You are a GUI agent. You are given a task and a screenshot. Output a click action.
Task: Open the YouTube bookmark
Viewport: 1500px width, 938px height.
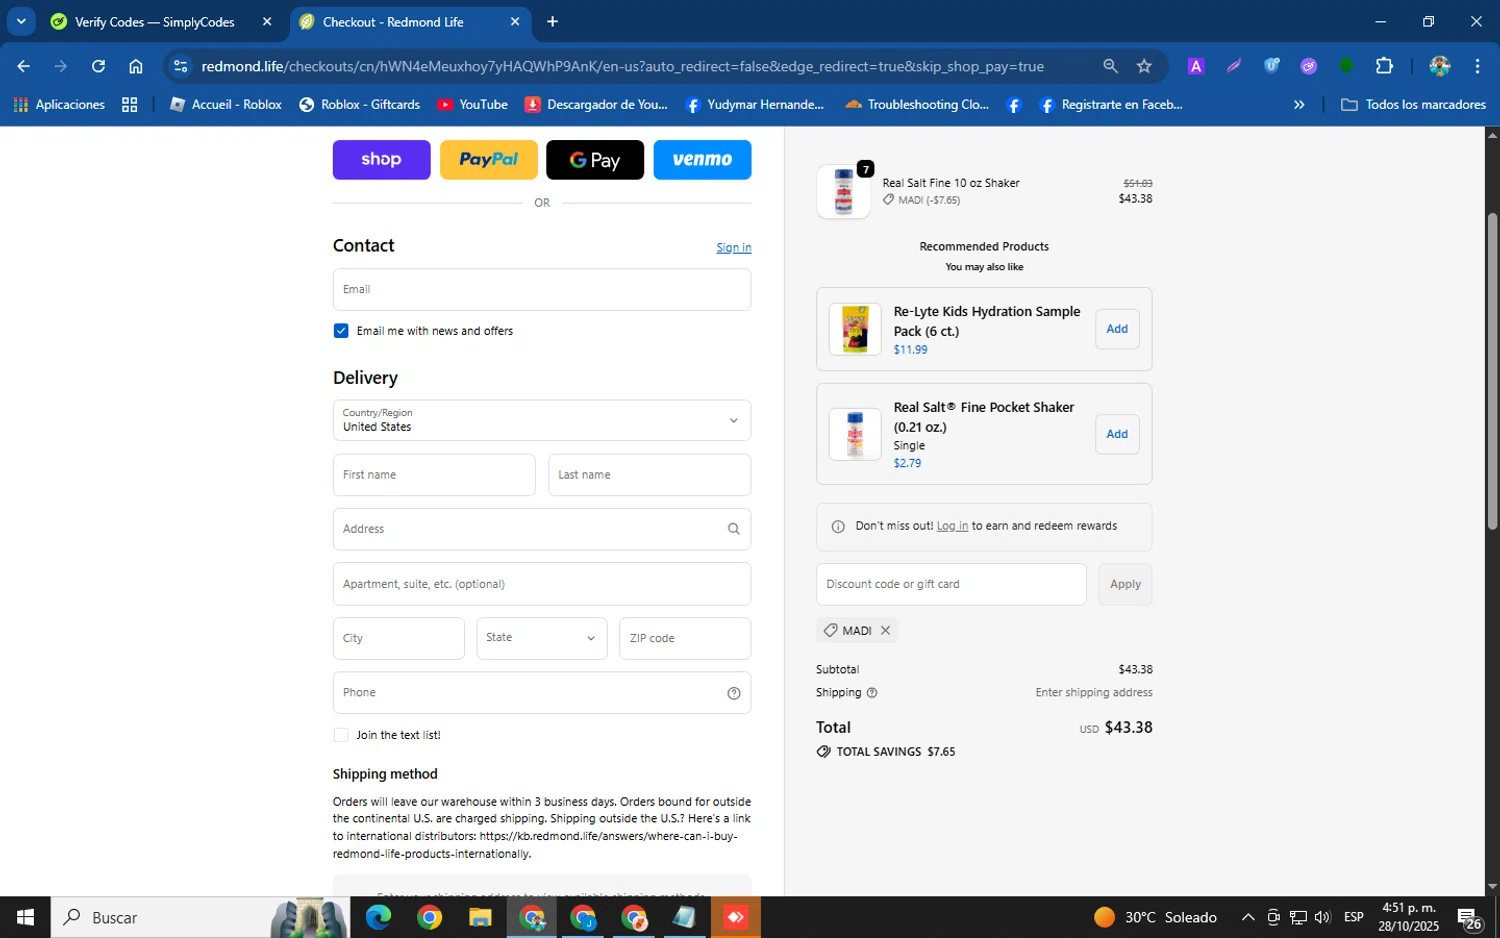pyautogui.click(x=473, y=104)
